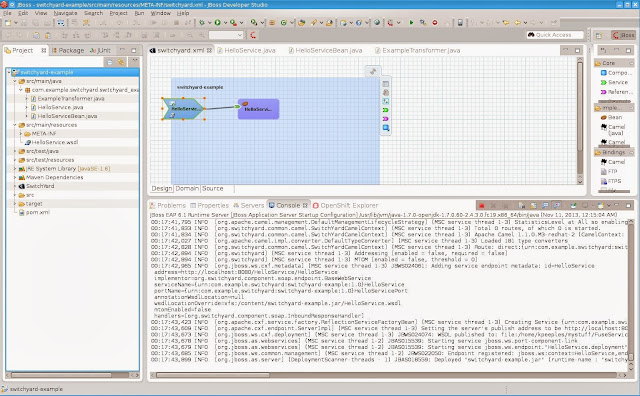Click the Debug bug icon in toolbar
640x396 pixels.
[202, 23]
